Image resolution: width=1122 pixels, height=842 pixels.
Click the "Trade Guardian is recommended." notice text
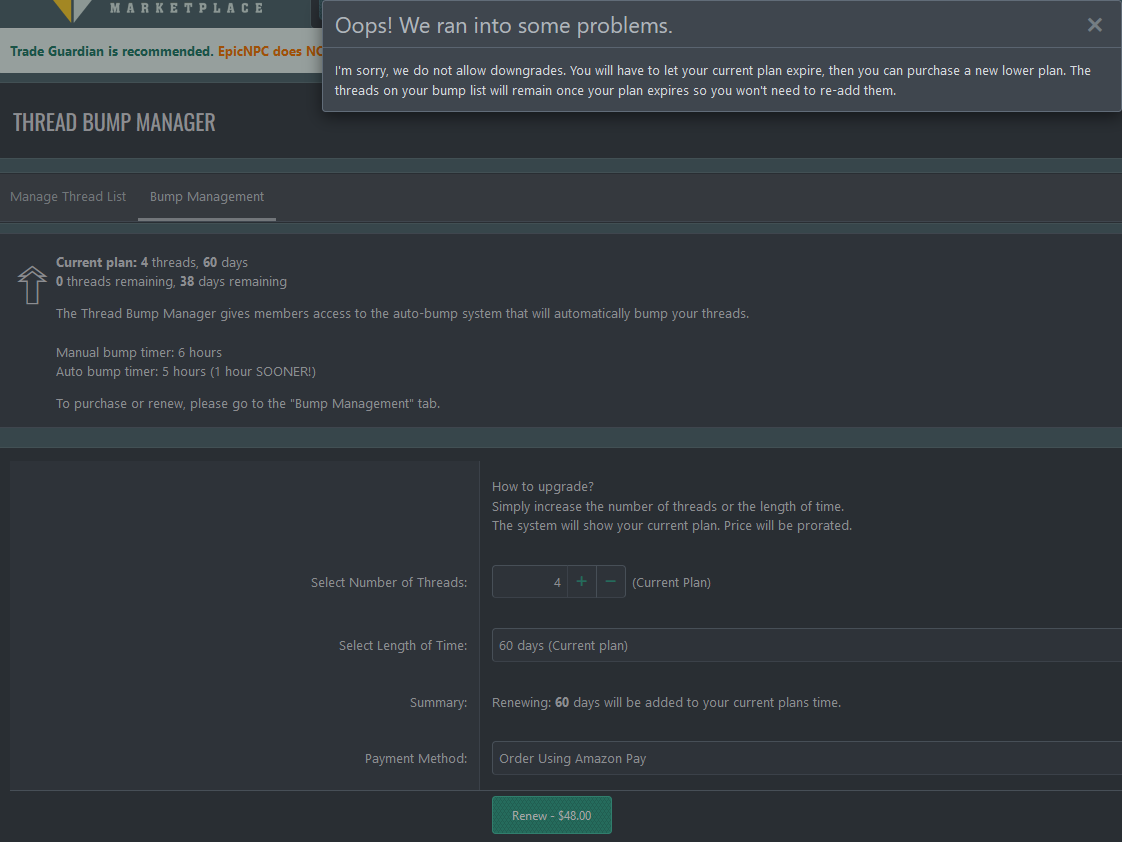[x=112, y=52]
